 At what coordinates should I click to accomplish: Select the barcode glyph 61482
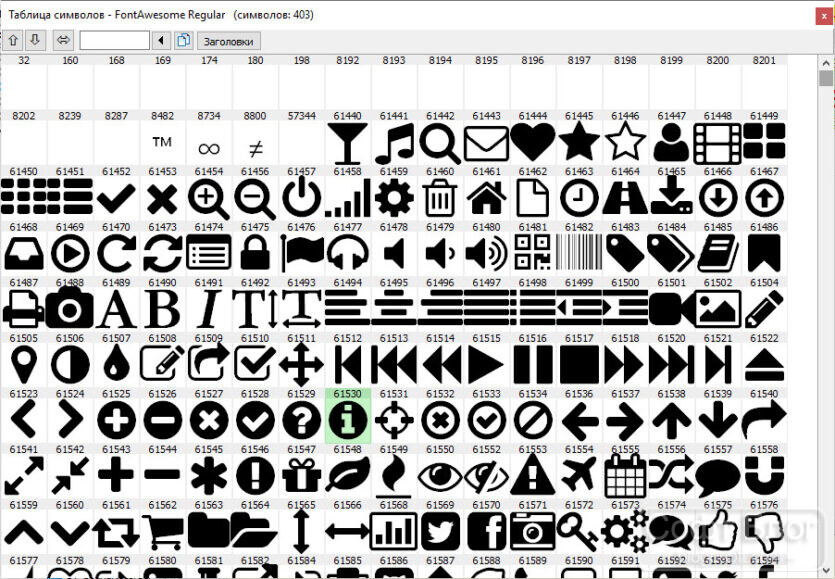click(579, 254)
